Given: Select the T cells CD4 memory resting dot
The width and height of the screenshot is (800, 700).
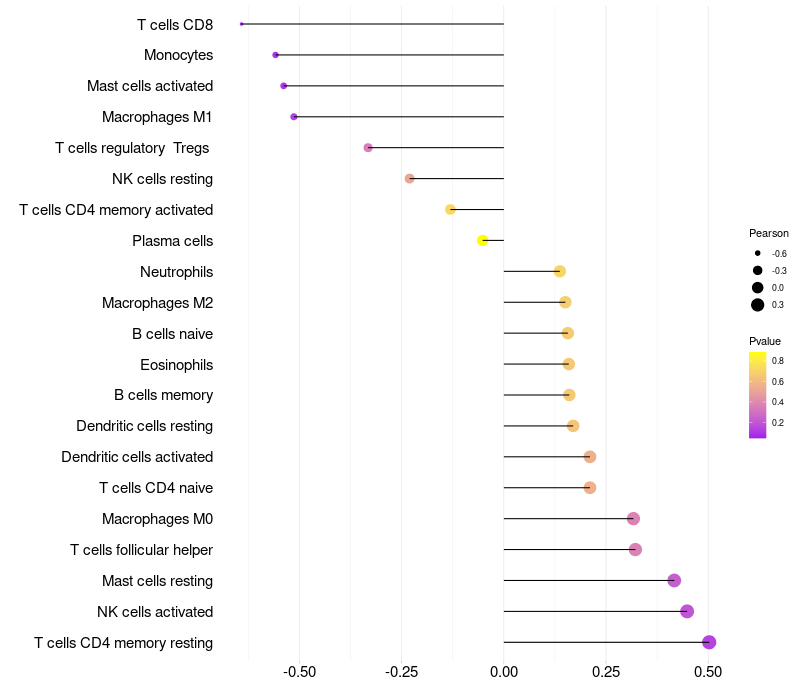Looking at the screenshot, I should (709, 642).
